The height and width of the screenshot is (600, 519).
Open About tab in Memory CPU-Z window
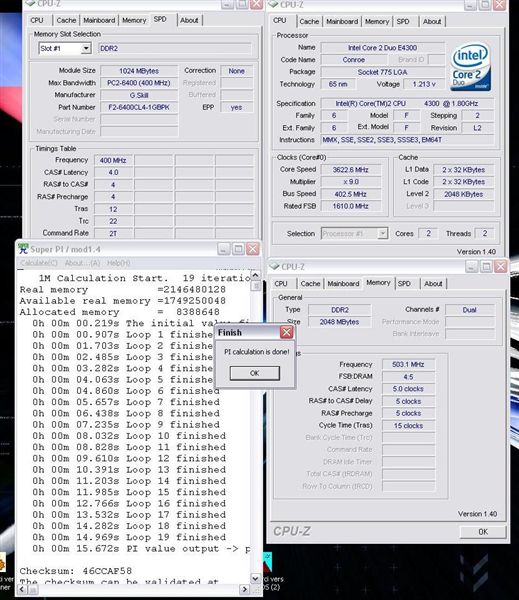coord(433,284)
